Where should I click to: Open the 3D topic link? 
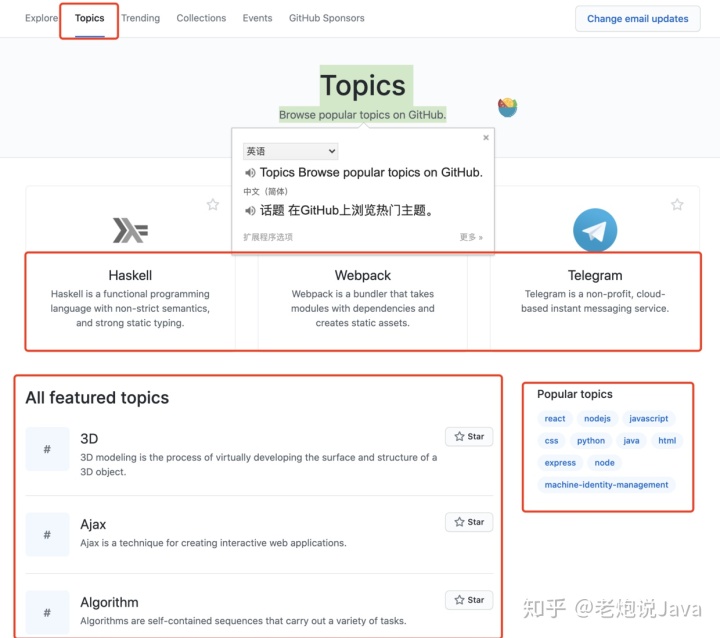(89, 439)
